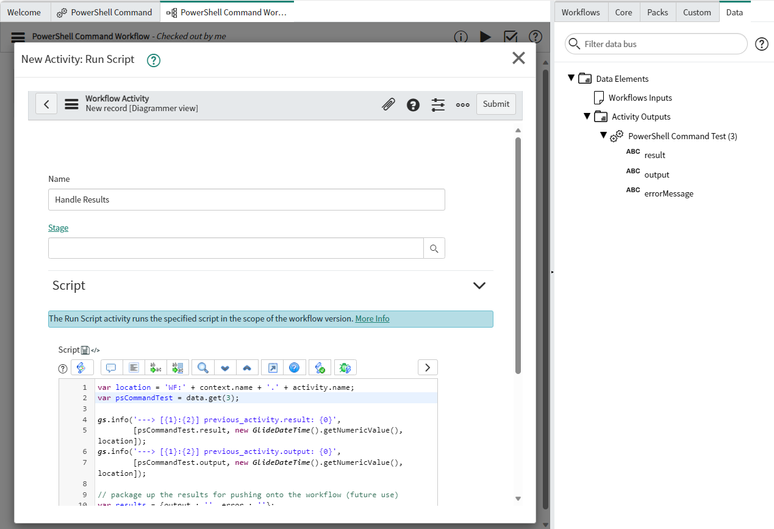Click line 2 of the script code
Image resolution: width=774 pixels, height=529 pixels.
tap(267, 398)
